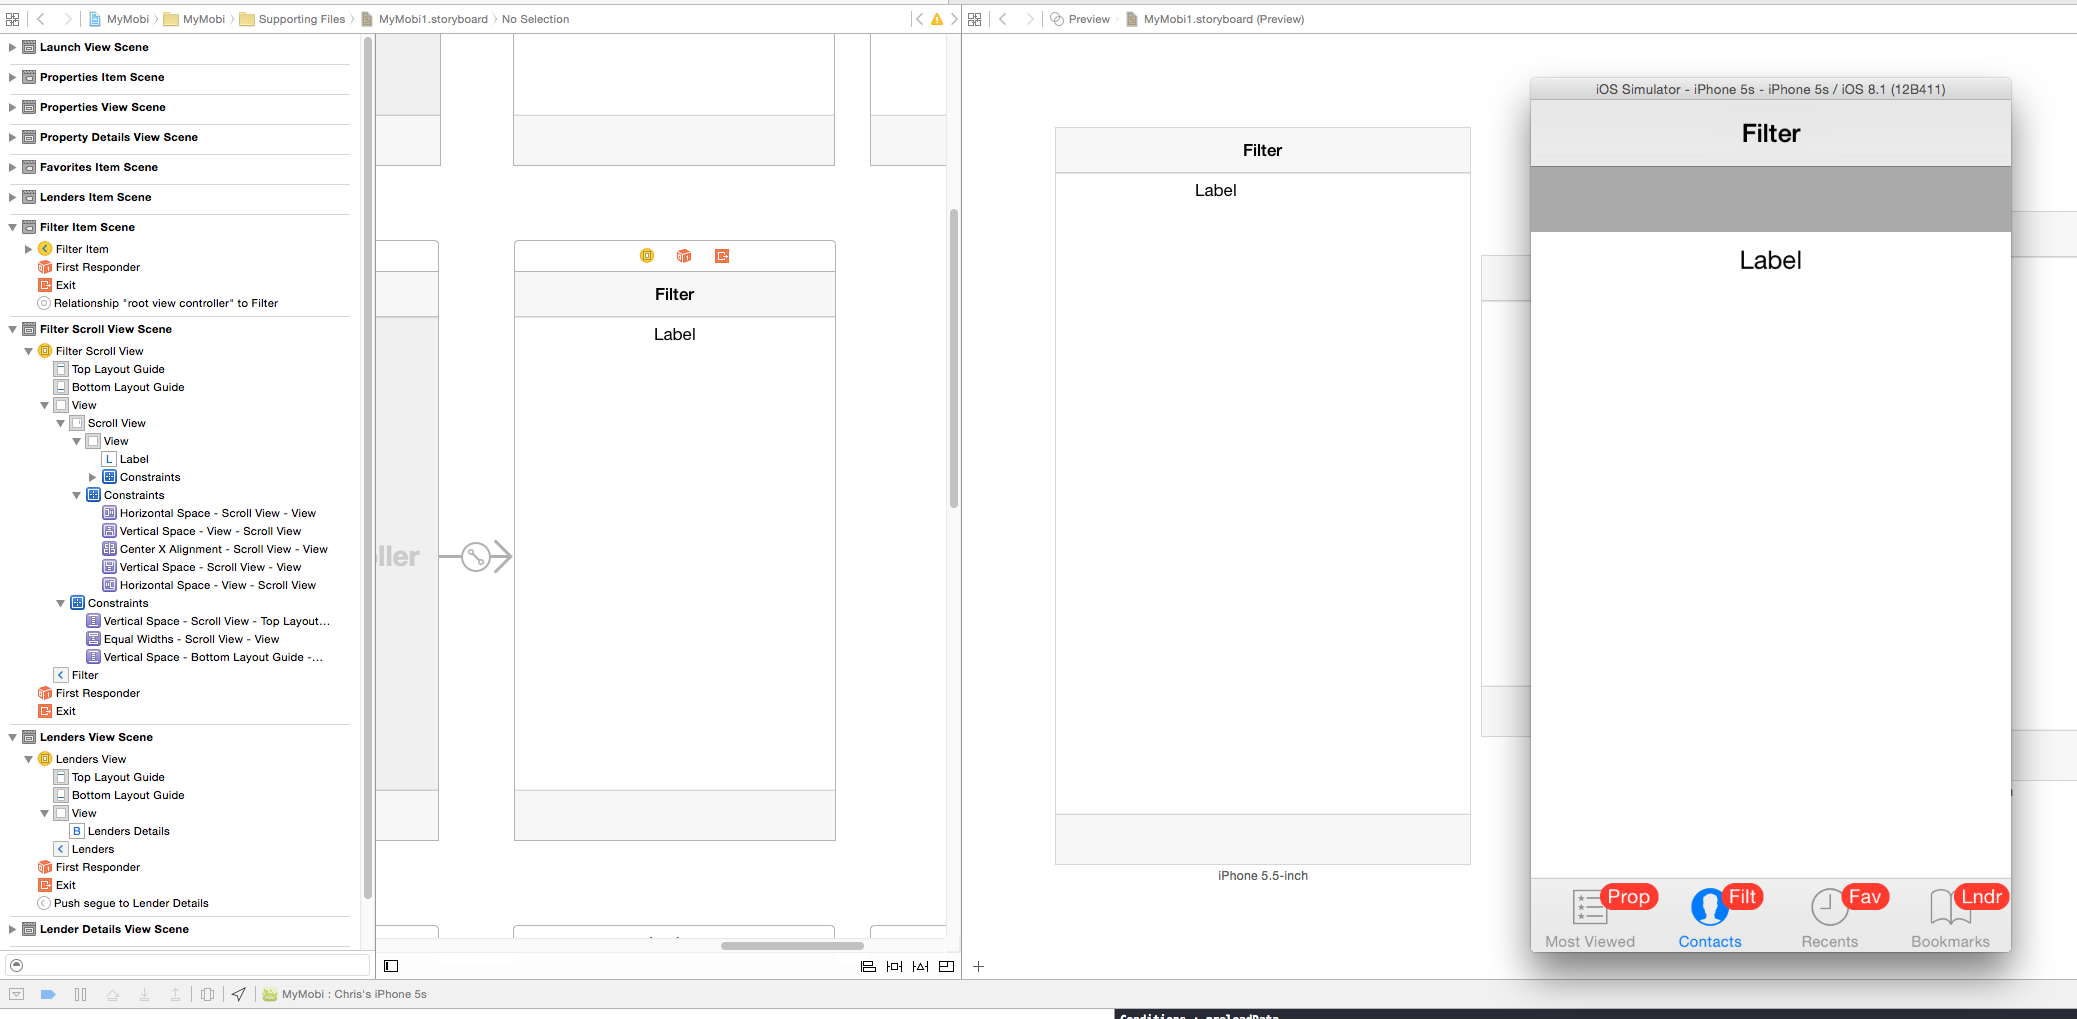Select Top Layout Guide under Filter Scroll View
The image size is (2077, 1019).
(118, 369)
